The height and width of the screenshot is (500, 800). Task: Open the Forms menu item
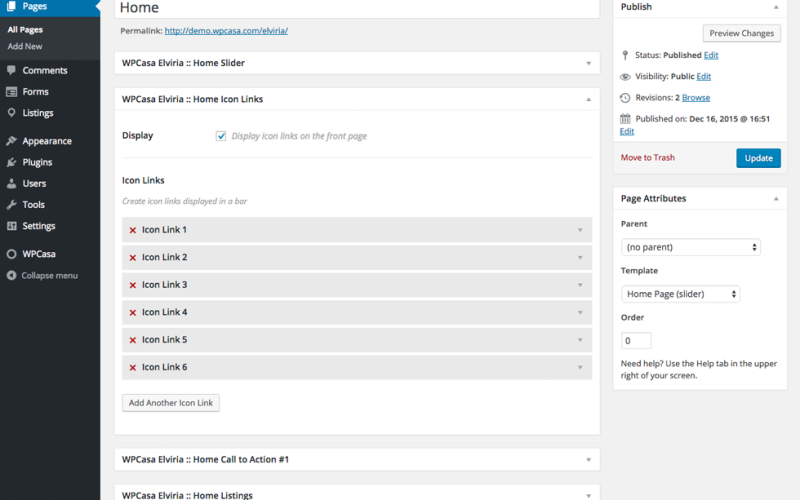[35, 92]
